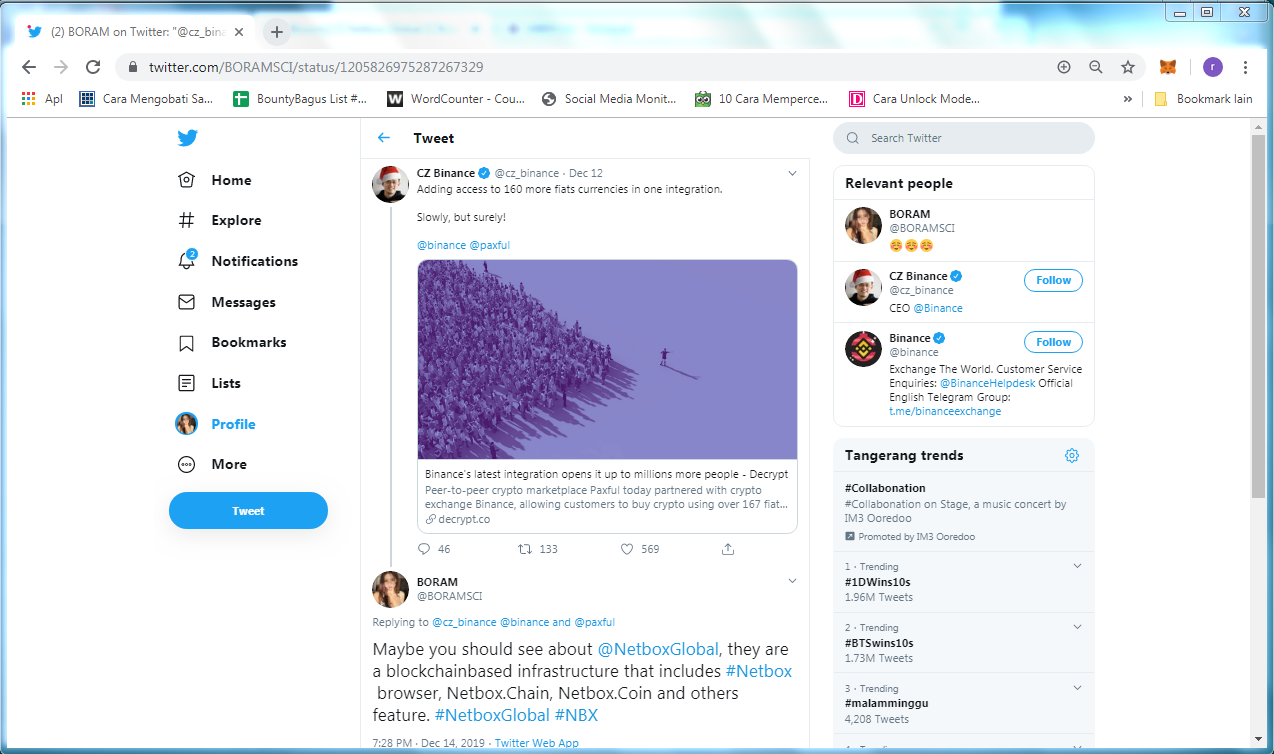Open Explore from the left navigation

pos(219,220)
